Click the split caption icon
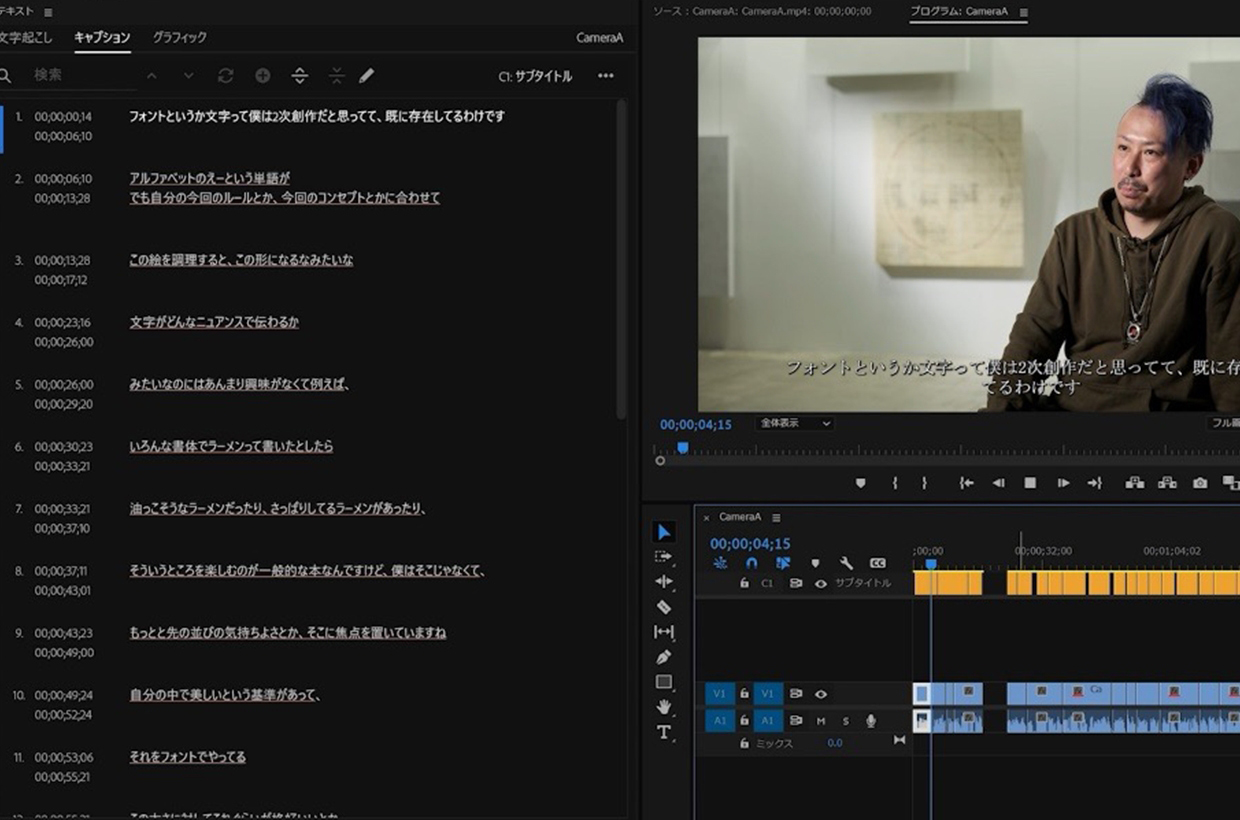The height and width of the screenshot is (820, 1240). click(299, 76)
